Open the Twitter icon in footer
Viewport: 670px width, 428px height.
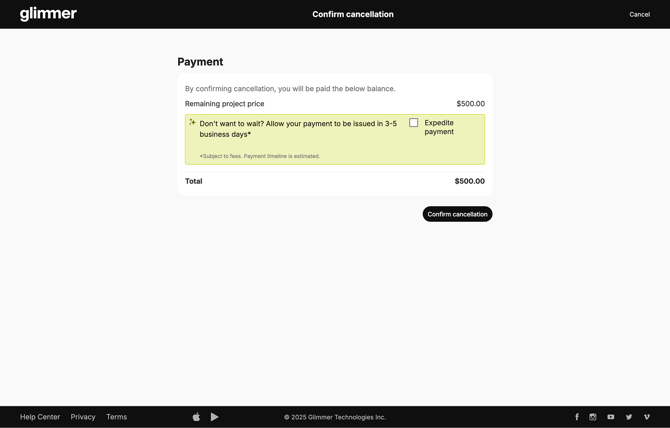tap(629, 417)
